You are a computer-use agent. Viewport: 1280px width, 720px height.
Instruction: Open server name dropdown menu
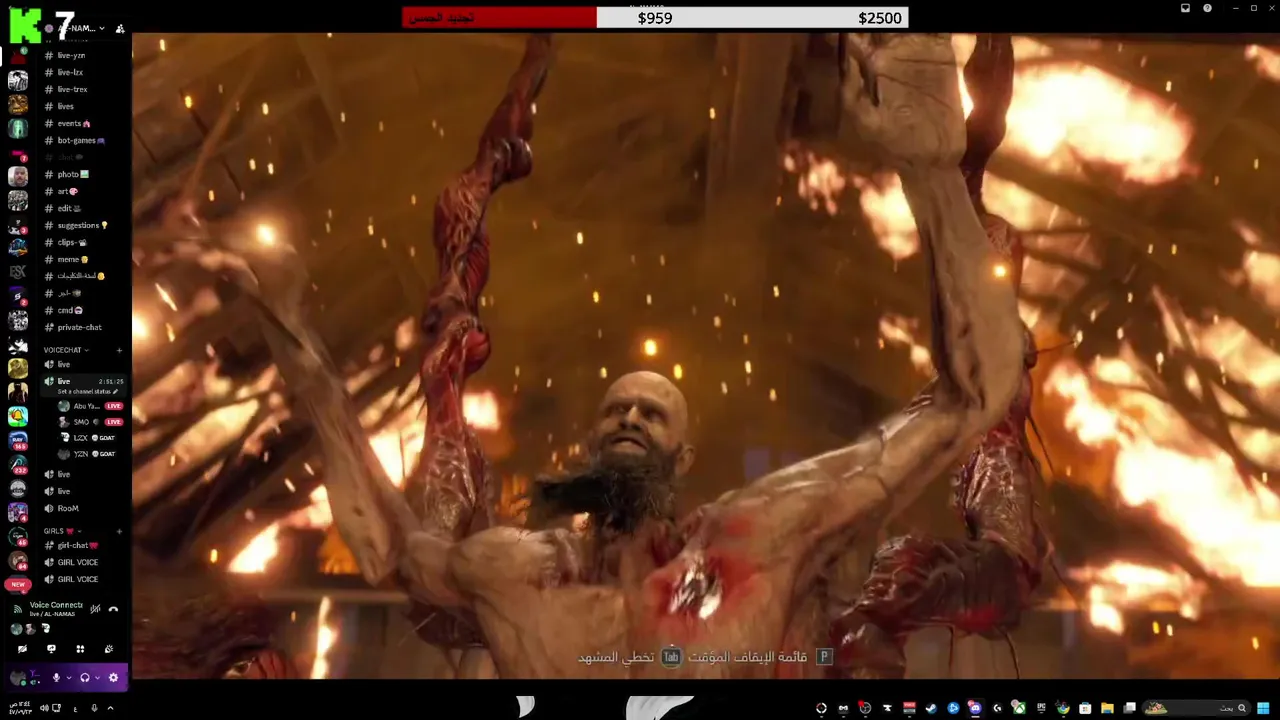82,28
